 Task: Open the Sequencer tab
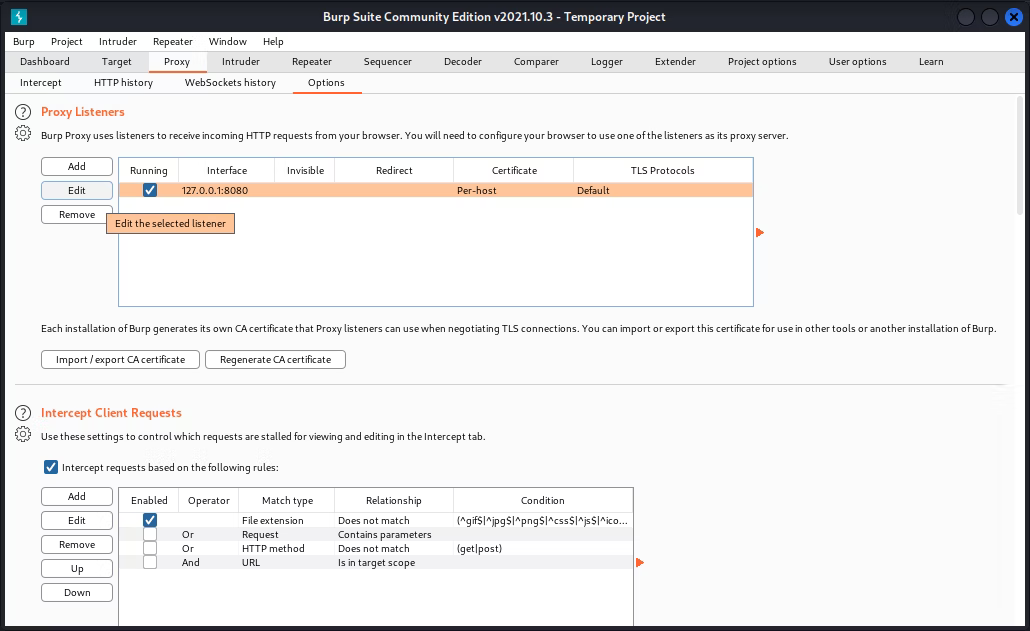point(388,62)
